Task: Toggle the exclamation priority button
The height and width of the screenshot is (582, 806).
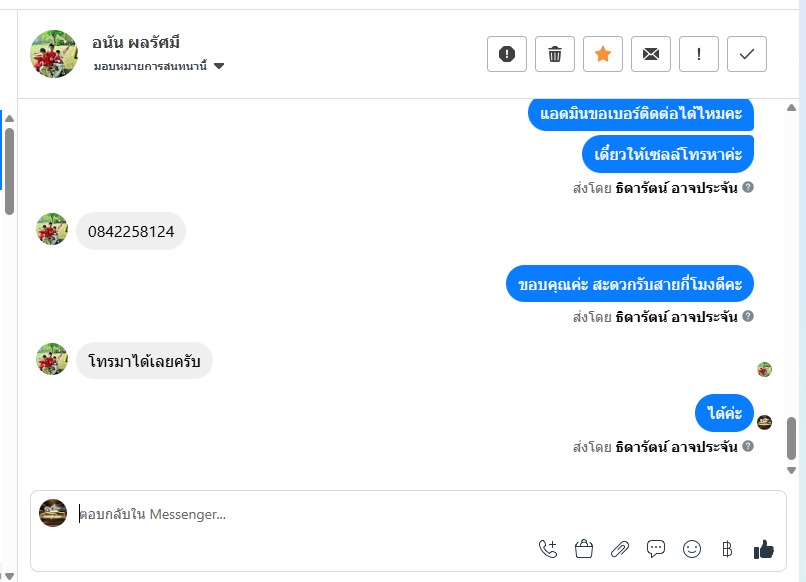Action: point(699,55)
